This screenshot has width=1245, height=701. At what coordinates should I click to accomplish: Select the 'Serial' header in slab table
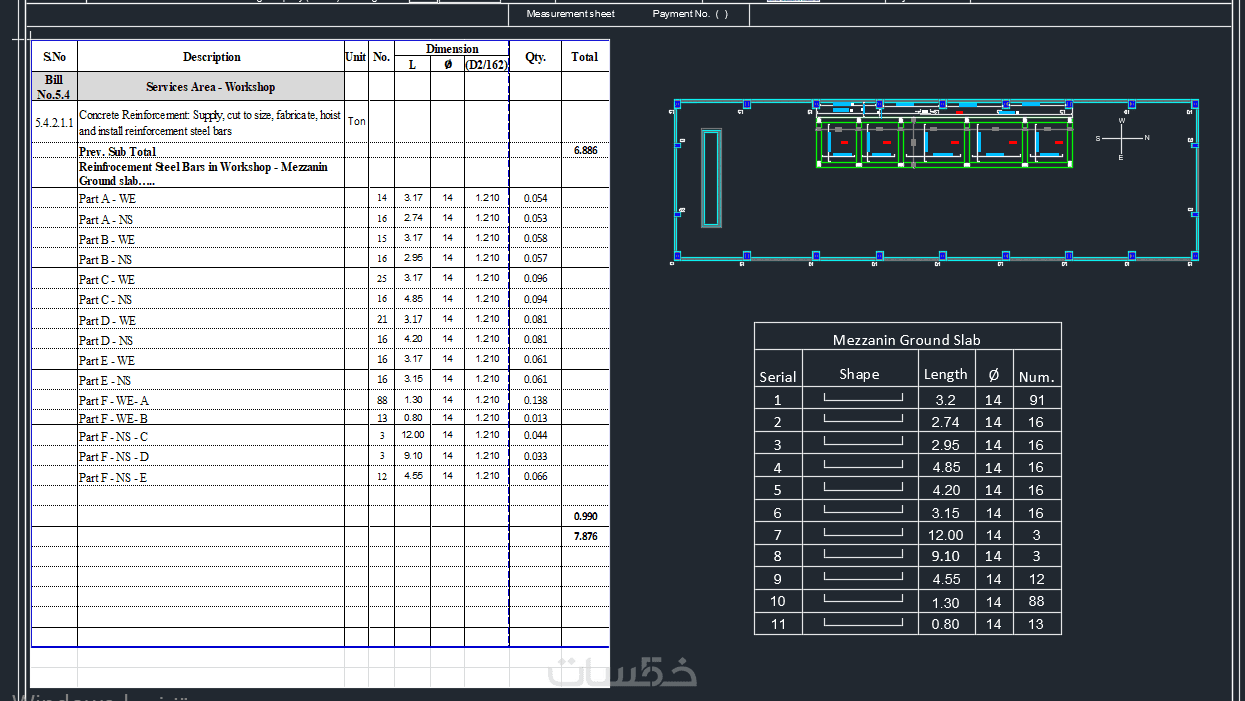pos(778,376)
